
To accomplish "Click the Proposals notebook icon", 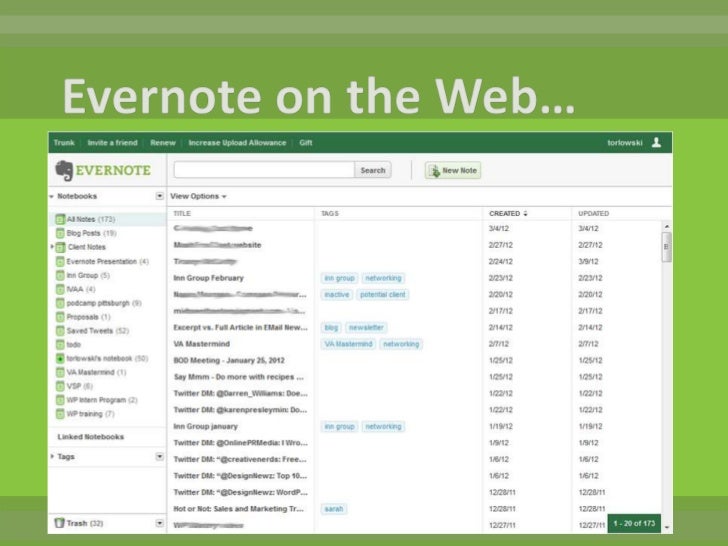I will [x=60, y=317].
